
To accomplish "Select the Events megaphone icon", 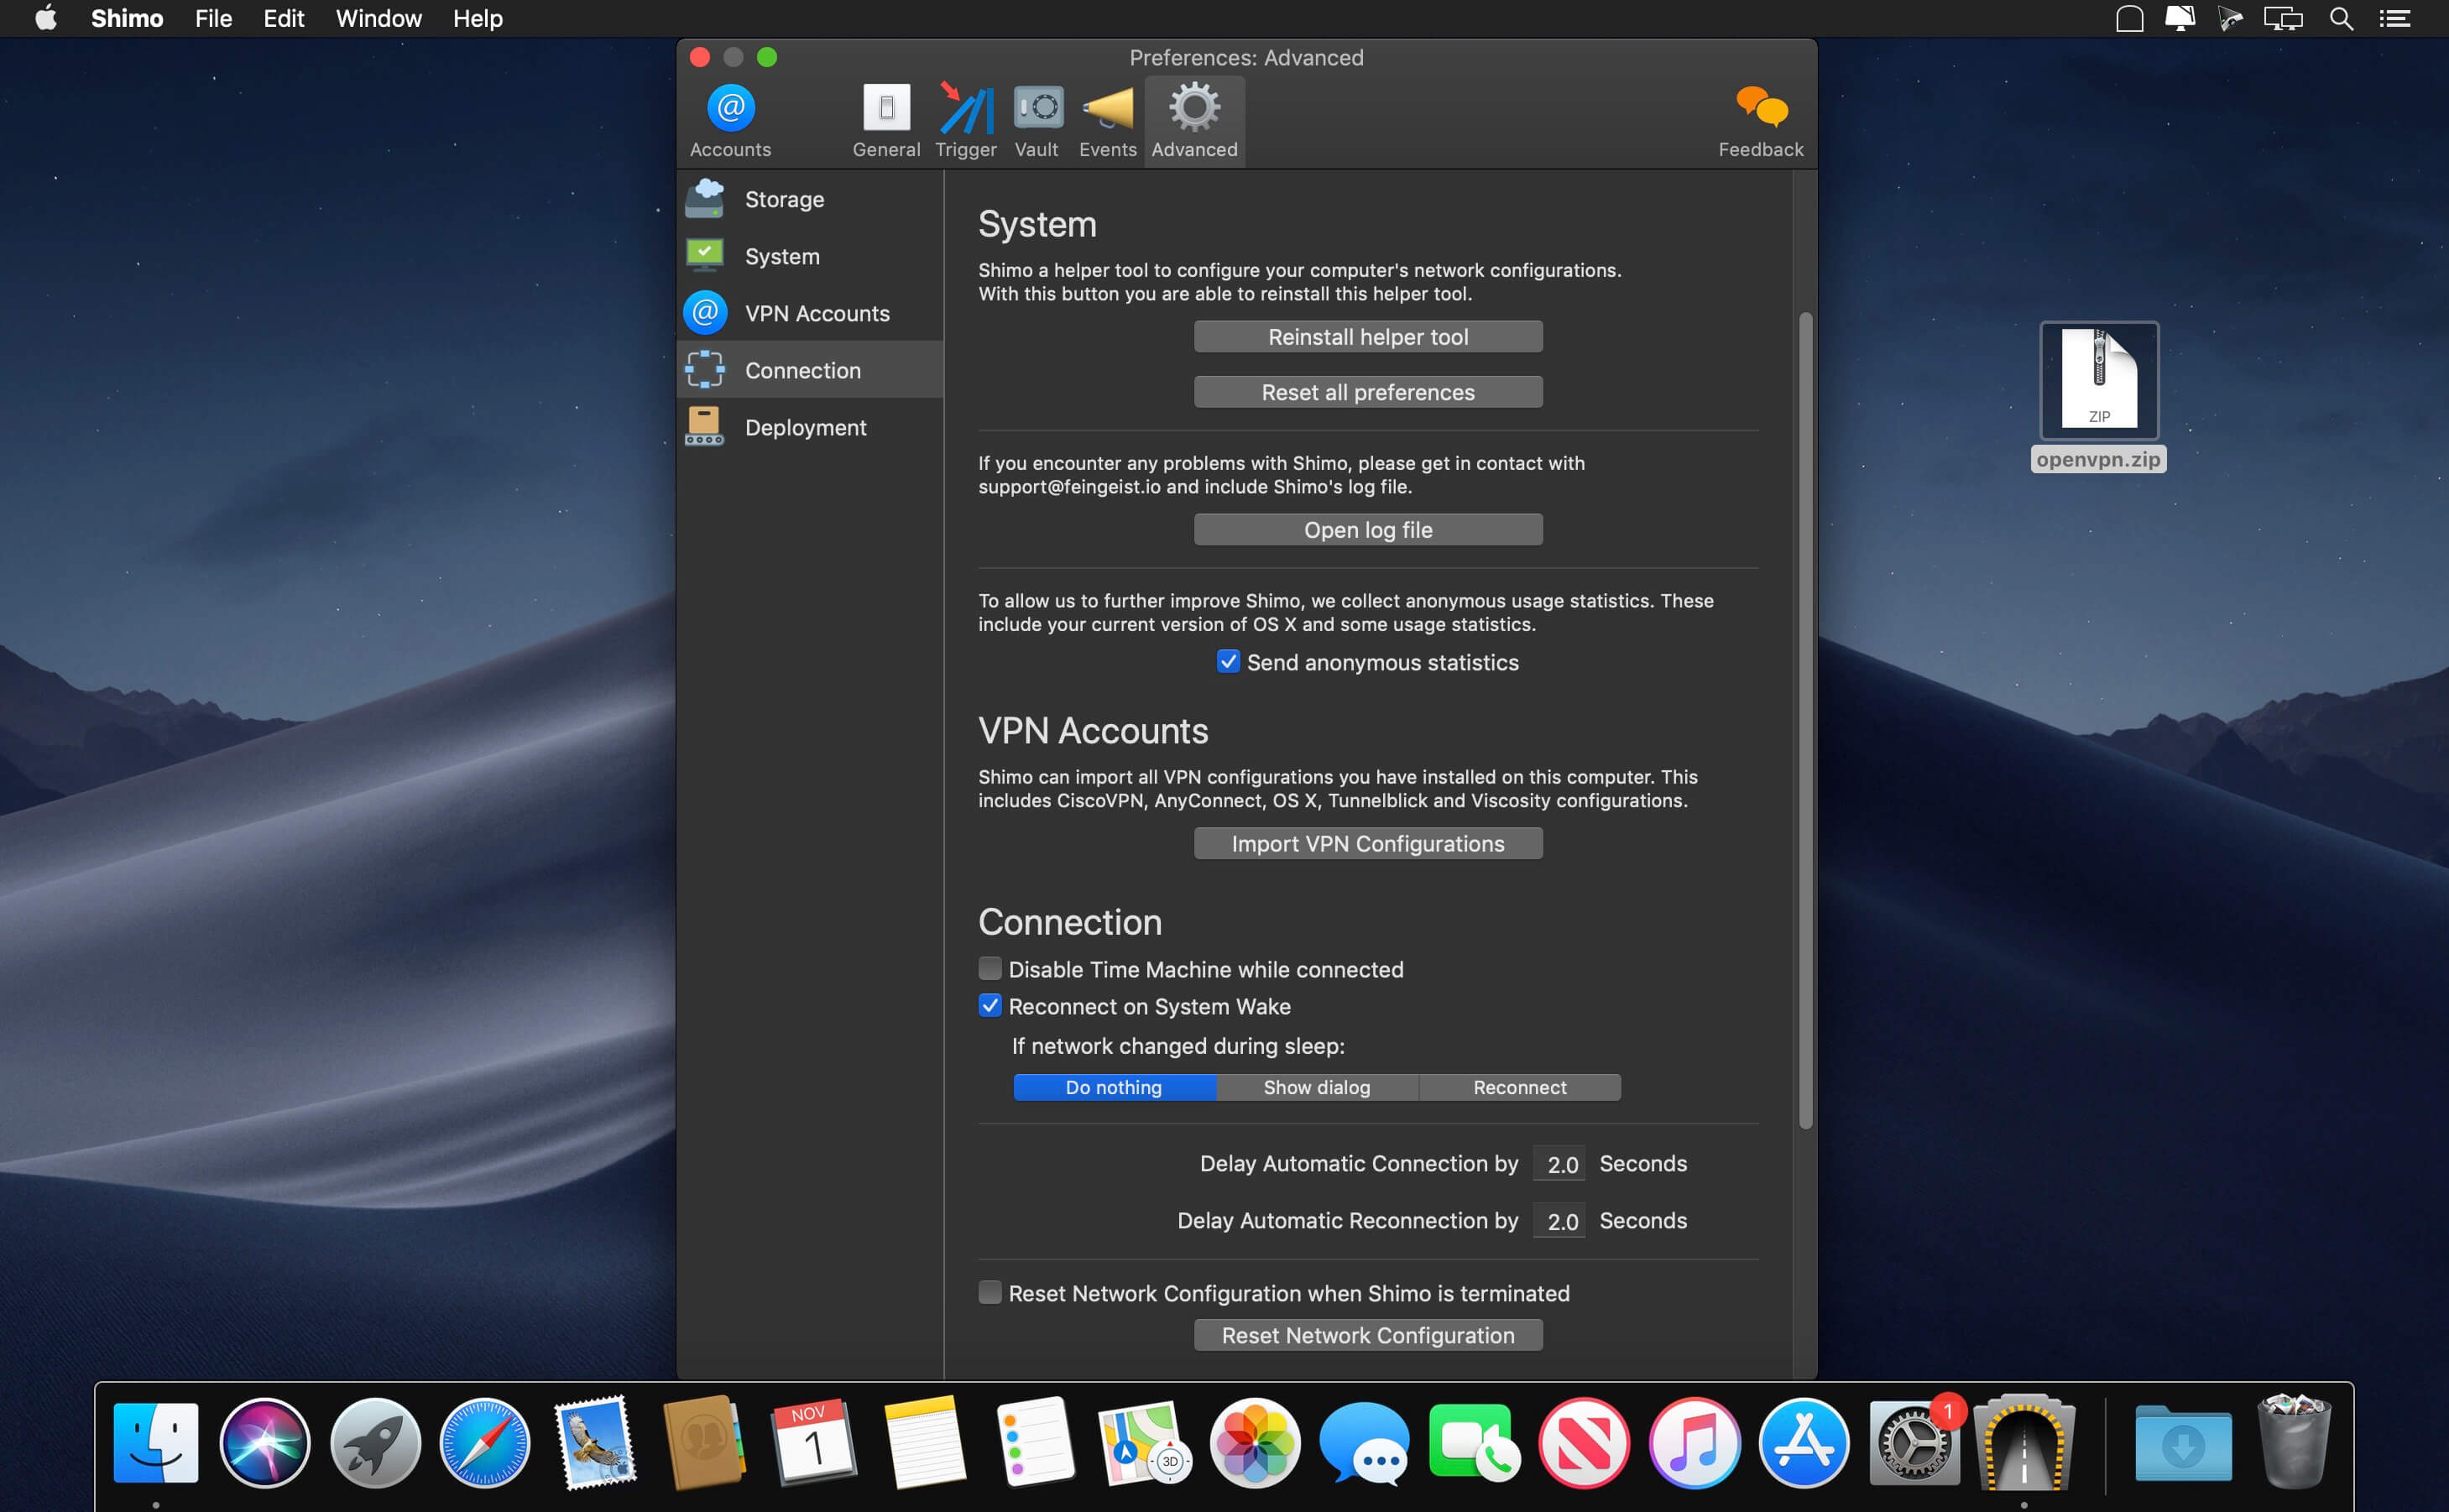I will pyautogui.click(x=1107, y=110).
